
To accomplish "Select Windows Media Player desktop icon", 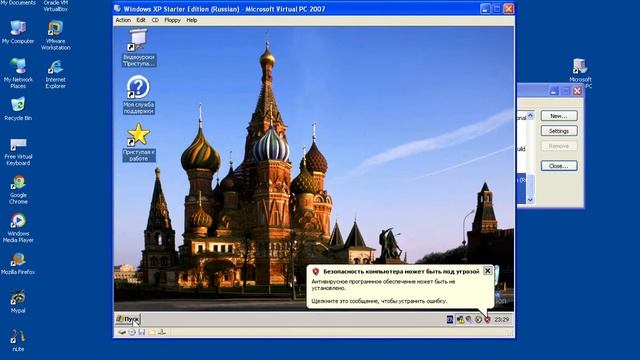I will click(18, 228).
